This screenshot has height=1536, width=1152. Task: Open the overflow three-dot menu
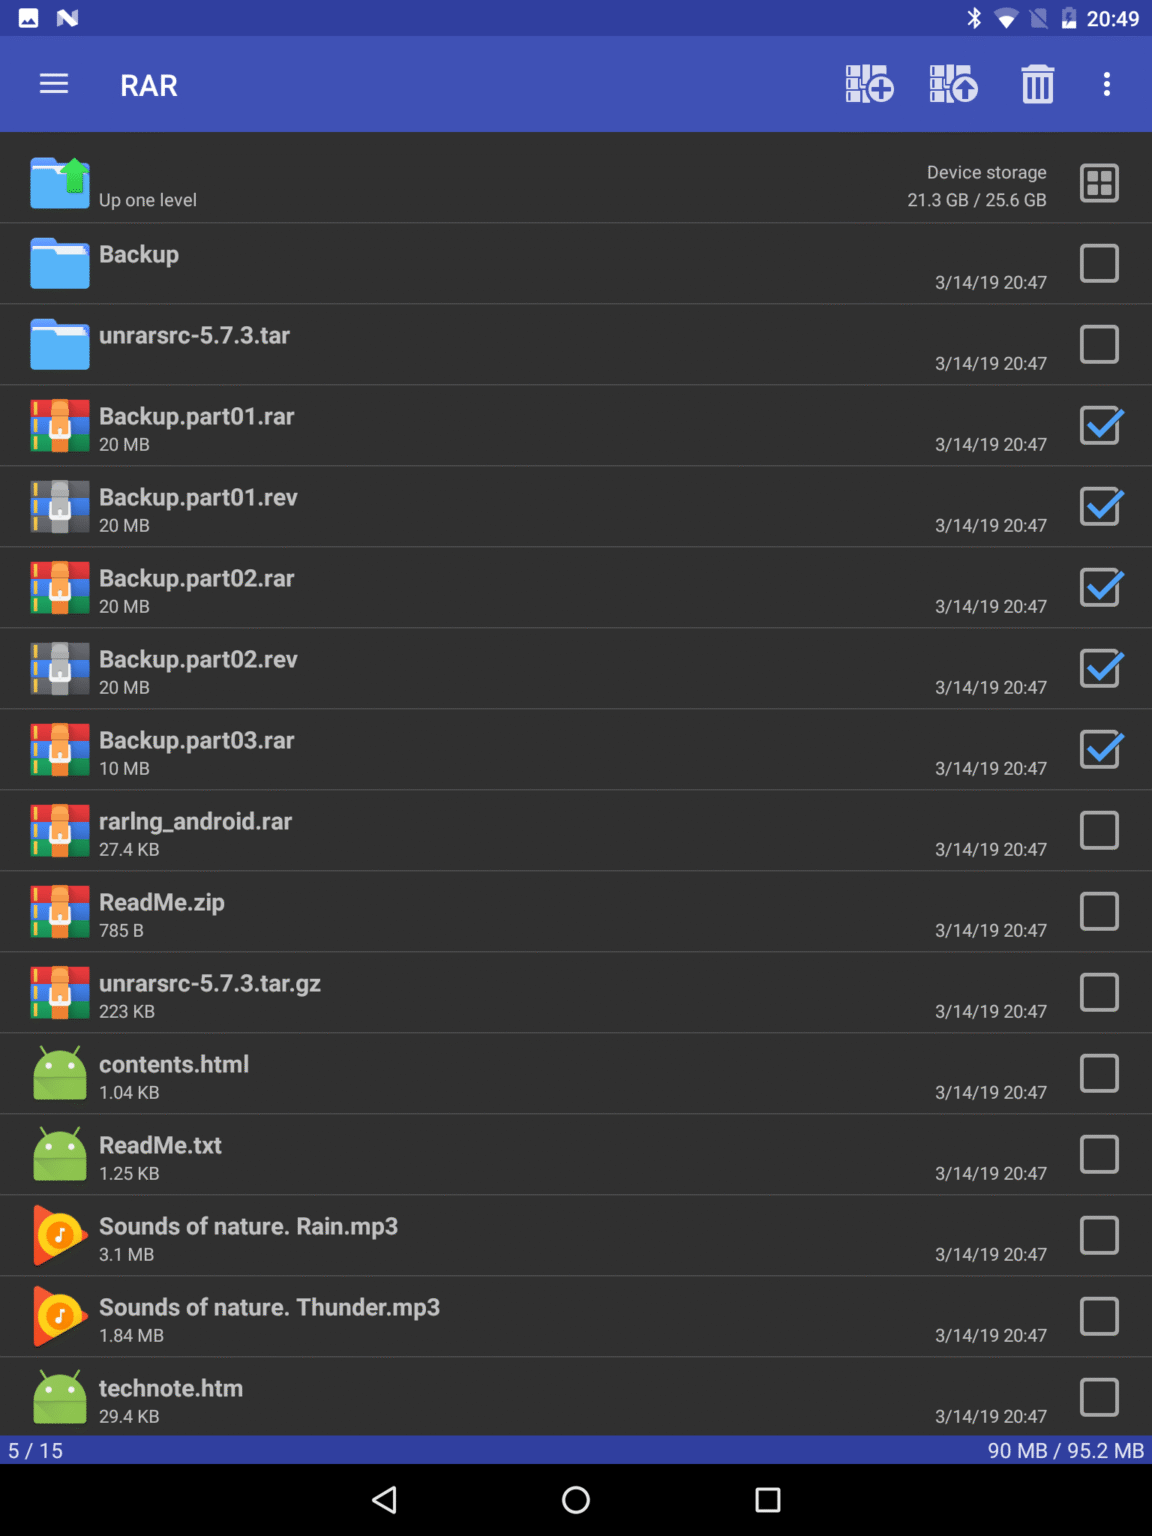[x=1106, y=84]
